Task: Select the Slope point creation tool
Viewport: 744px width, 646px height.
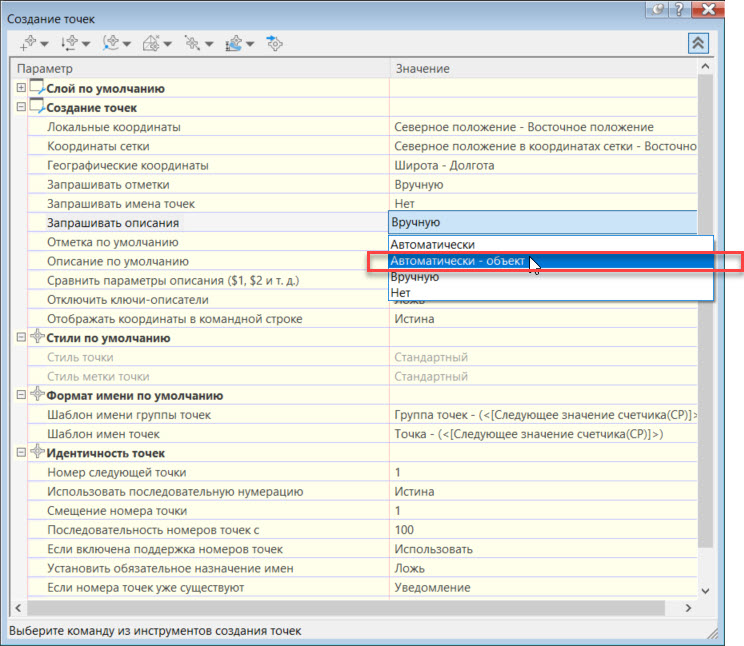Action: 233,44
